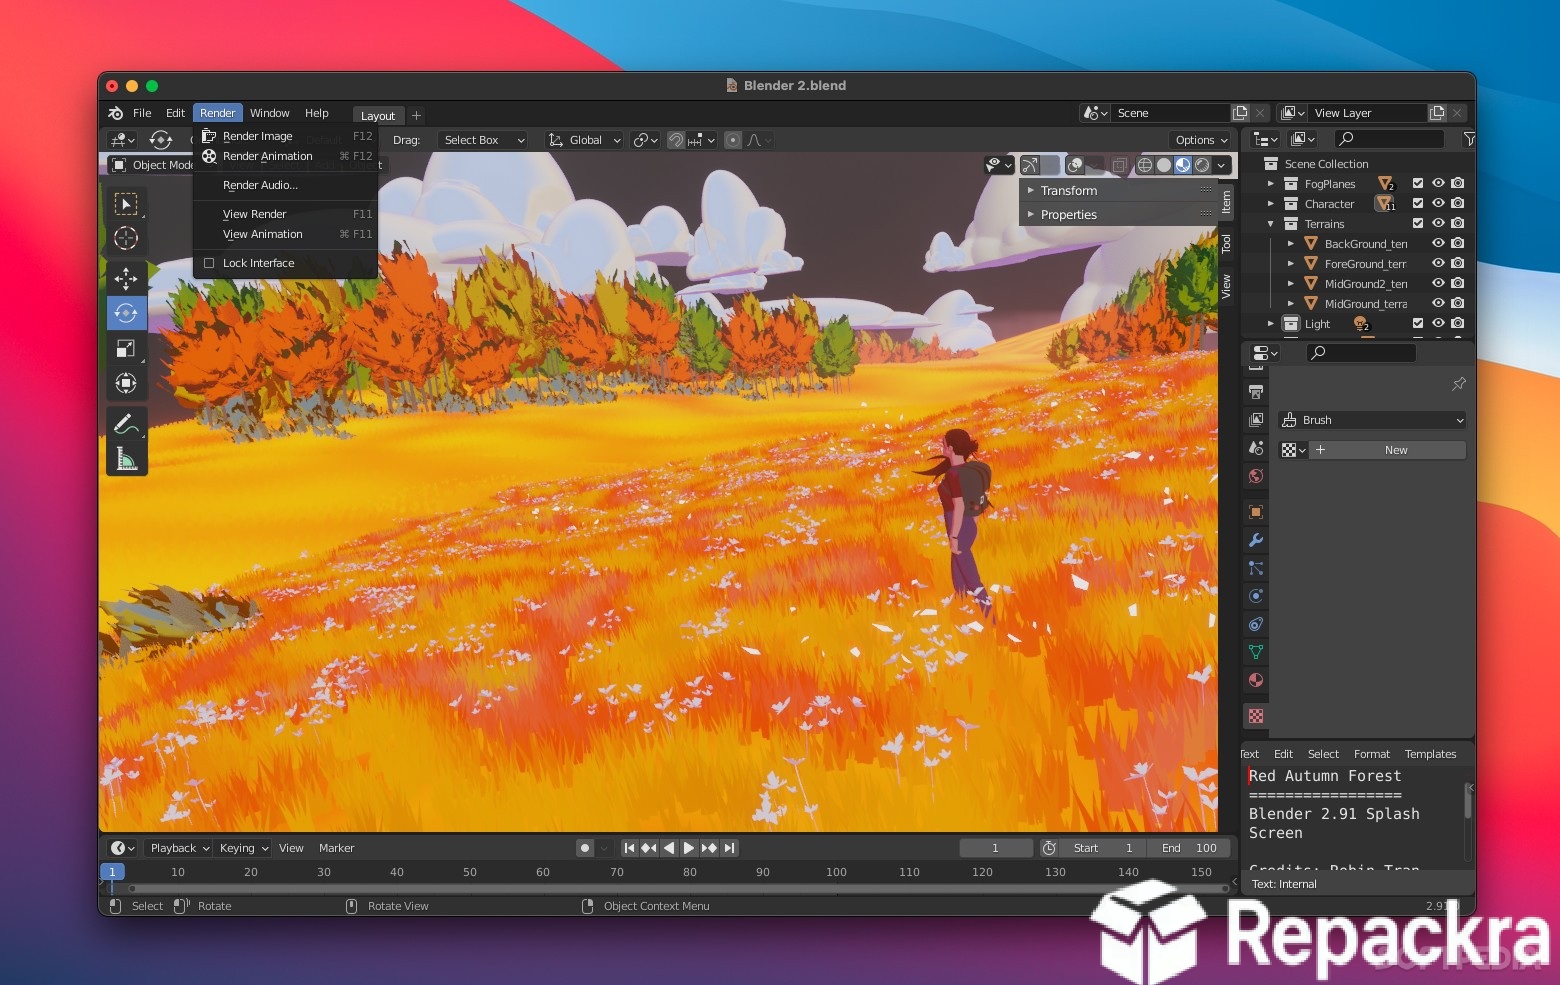Open the outliner filter funnel icon
Viewport: 1560px width, 985px height.
click(1469, 139)
